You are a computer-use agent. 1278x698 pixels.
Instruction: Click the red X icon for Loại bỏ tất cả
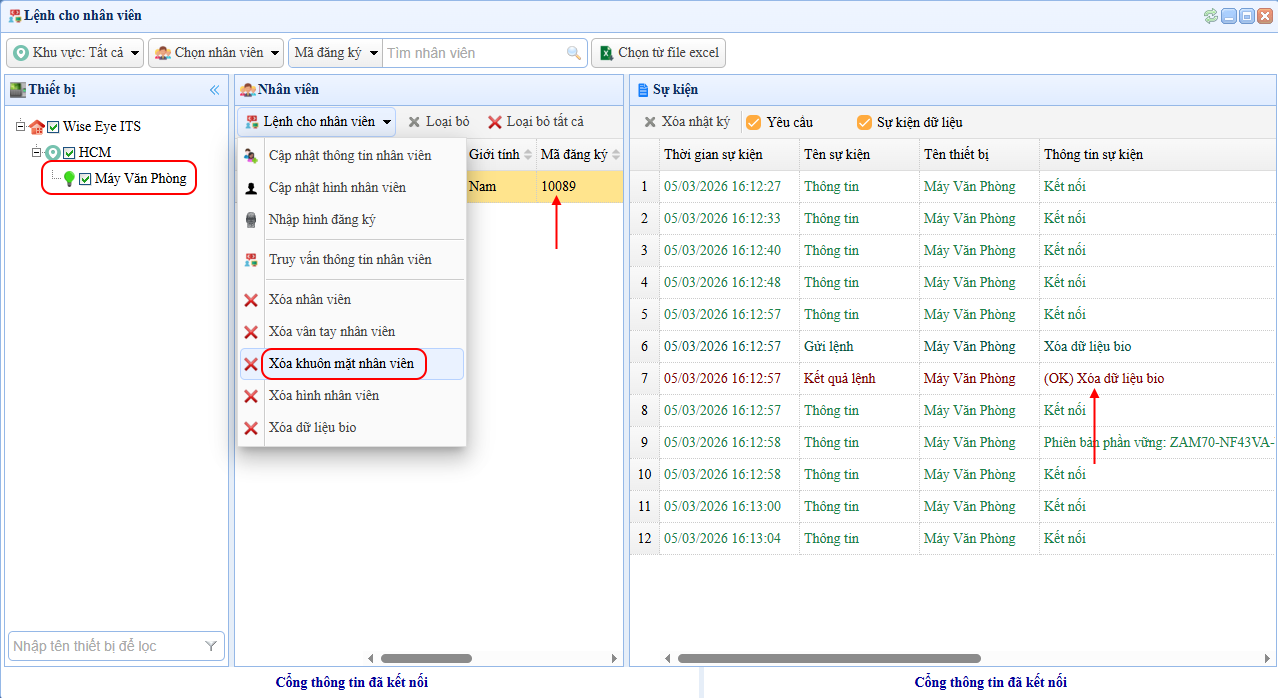pyautogui.click(x=495, y=122)
